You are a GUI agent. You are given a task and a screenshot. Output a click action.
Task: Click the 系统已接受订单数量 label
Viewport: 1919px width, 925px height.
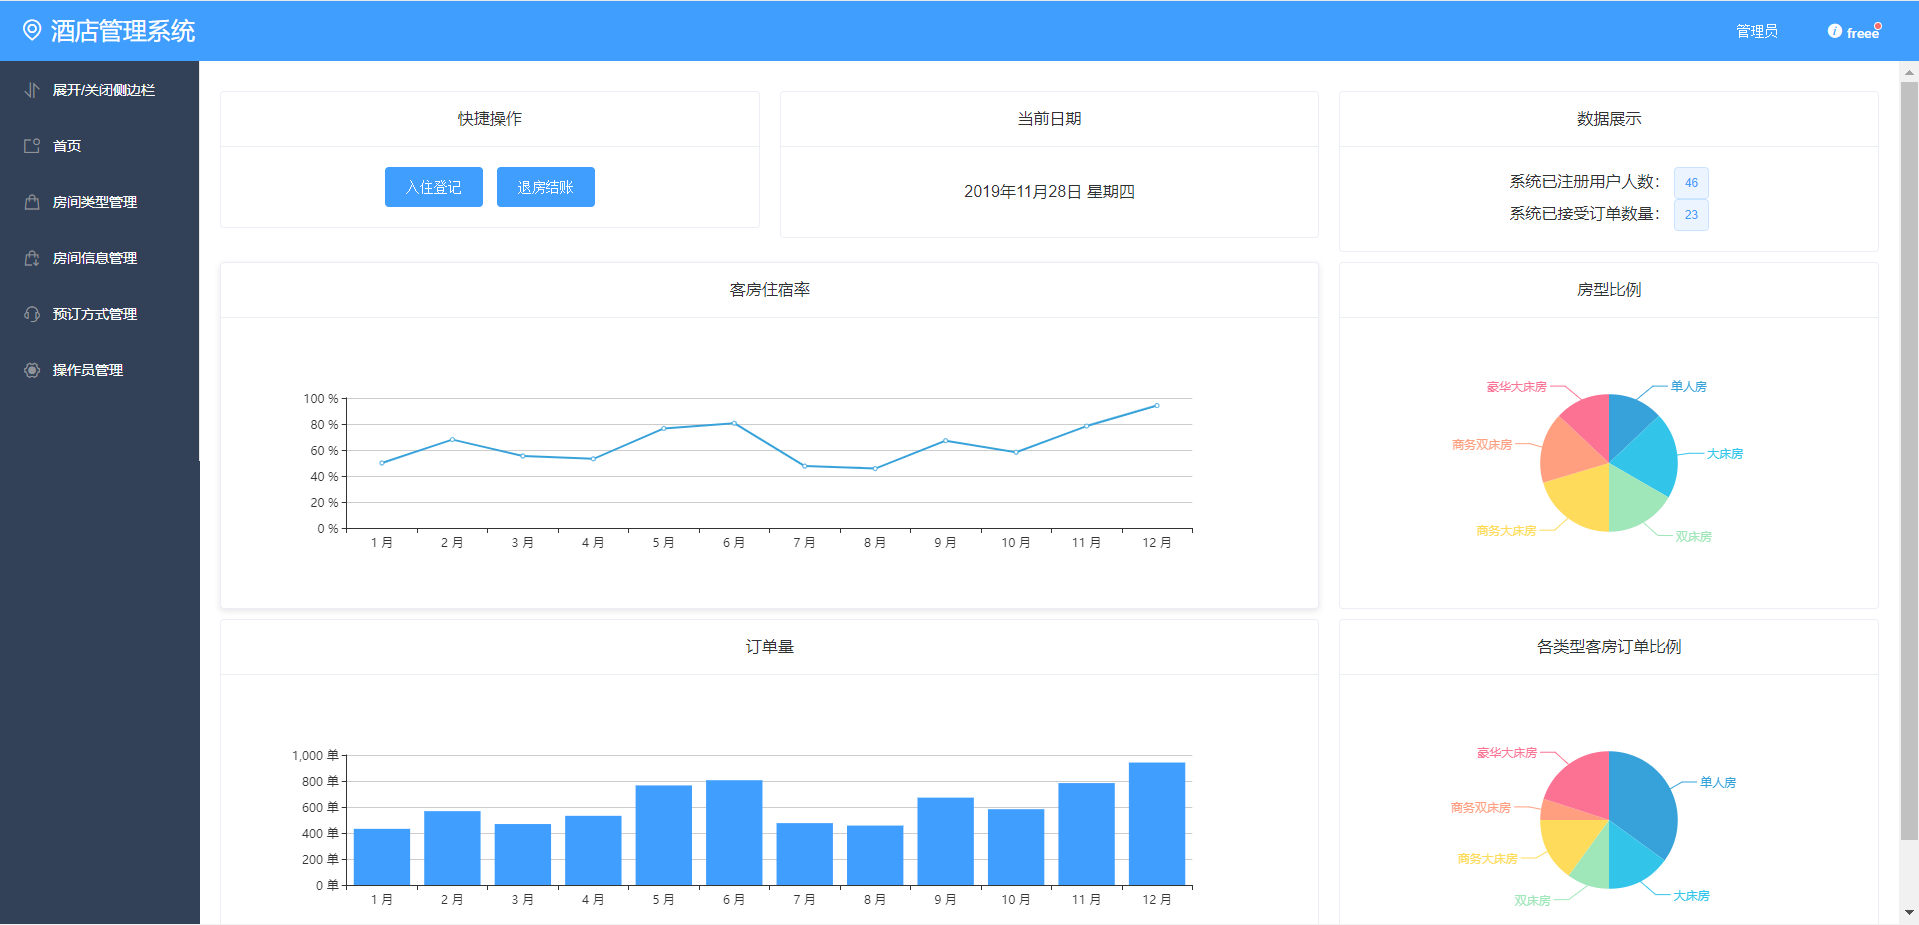click(x=1584, y=214)
